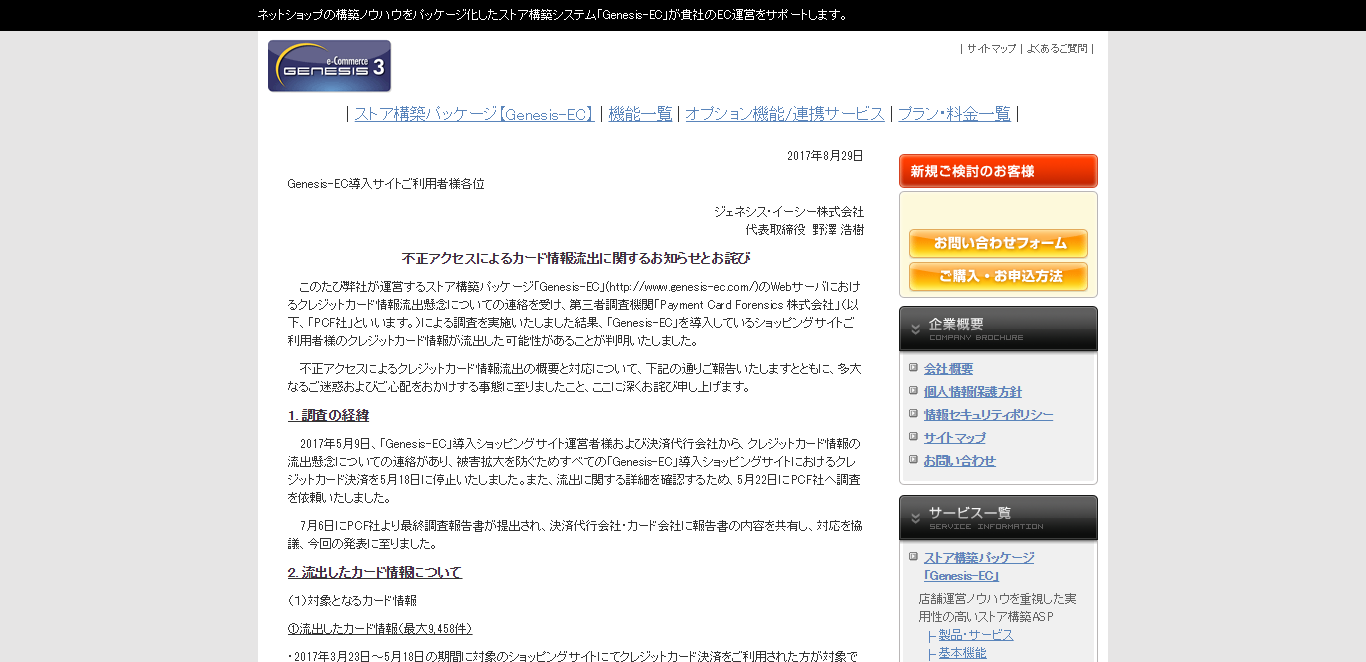Screen dimensions: 1366x662
Task: Click line starting ・2017年3月23日～5月18日の期間
Action: click(573, 656)
